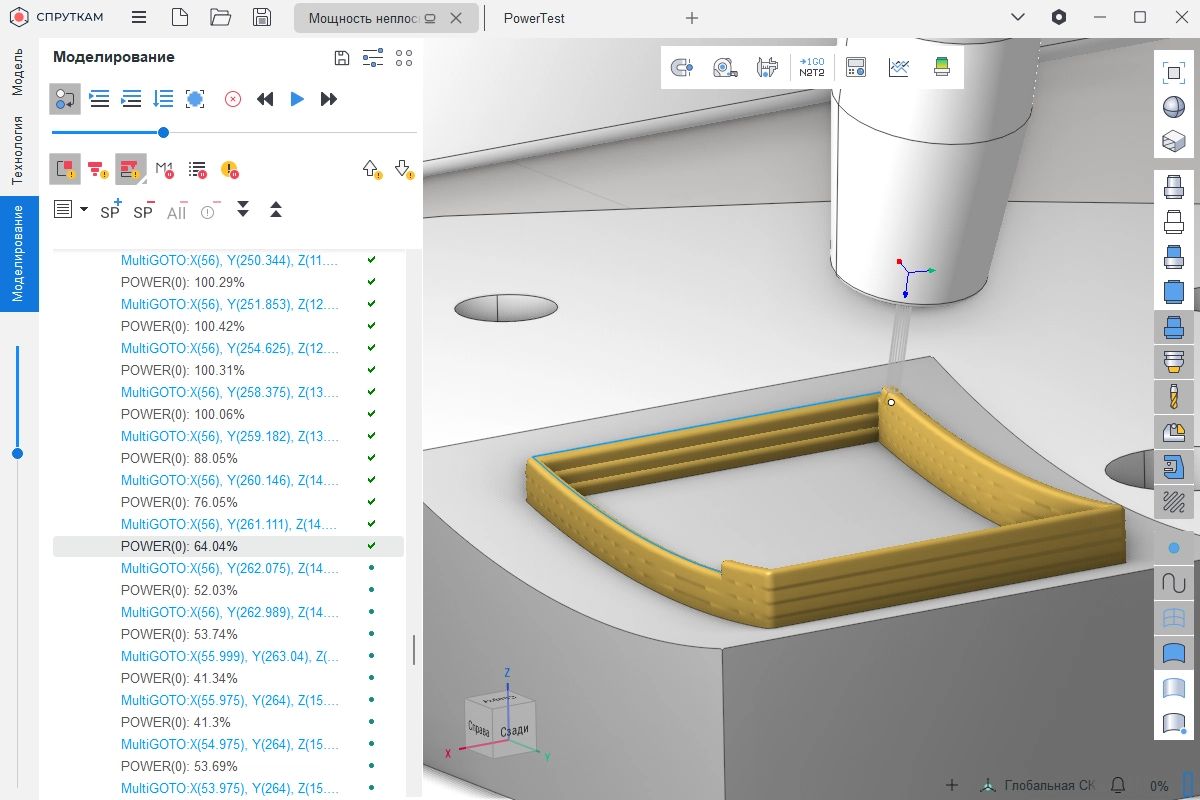This screenshot has height=800, width=1200.
Task: Expand all items with double down arrows
Action: coord(242,210)
